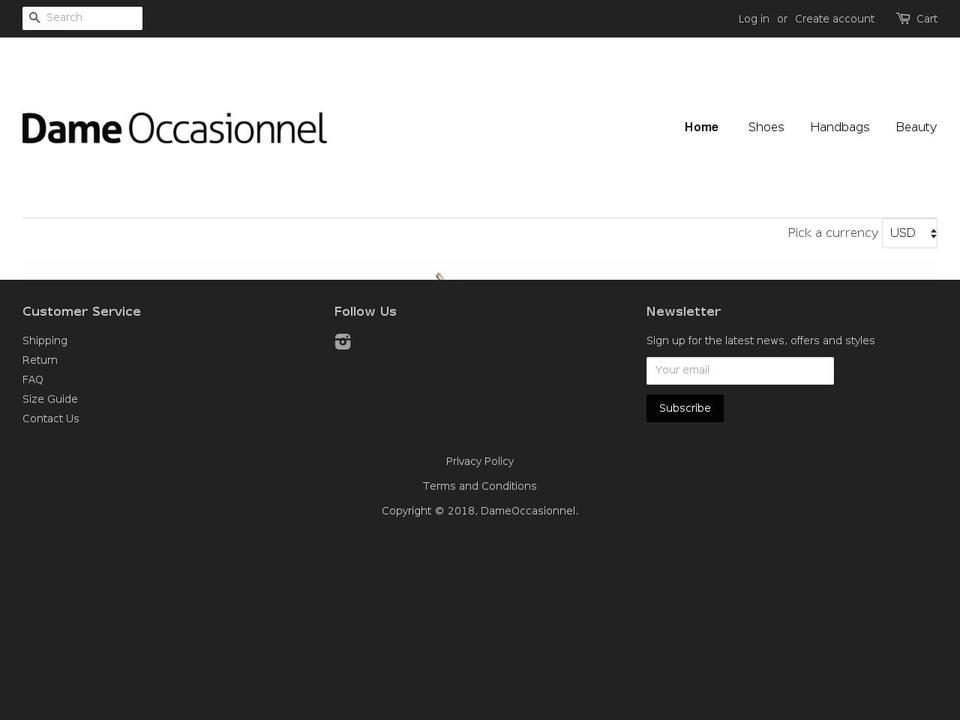This screenshot has height=720, width=960.
Task: Click the Customer Service heading
Action: click(81, 311)
